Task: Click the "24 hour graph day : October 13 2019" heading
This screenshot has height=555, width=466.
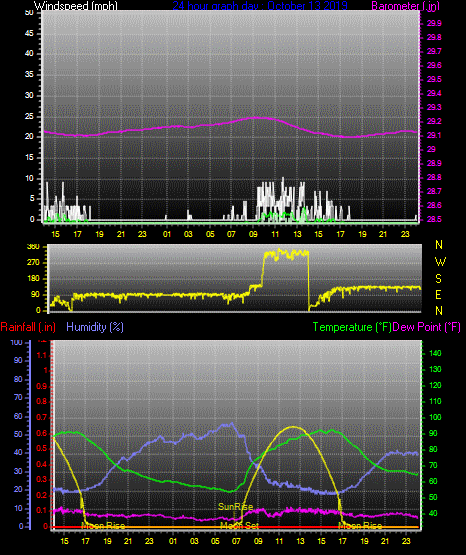Action: 260,6
